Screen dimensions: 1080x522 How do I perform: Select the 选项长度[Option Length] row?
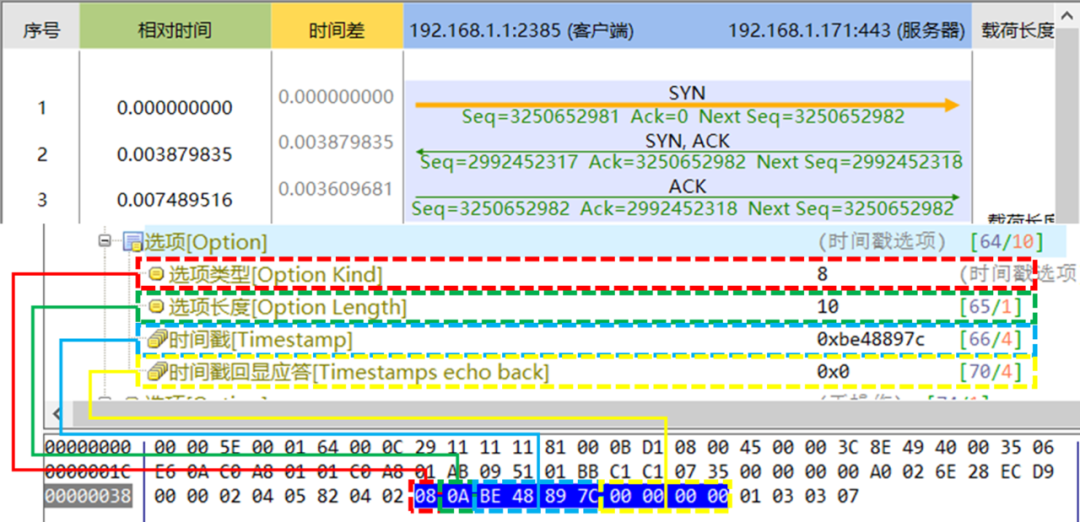point(586,307)
